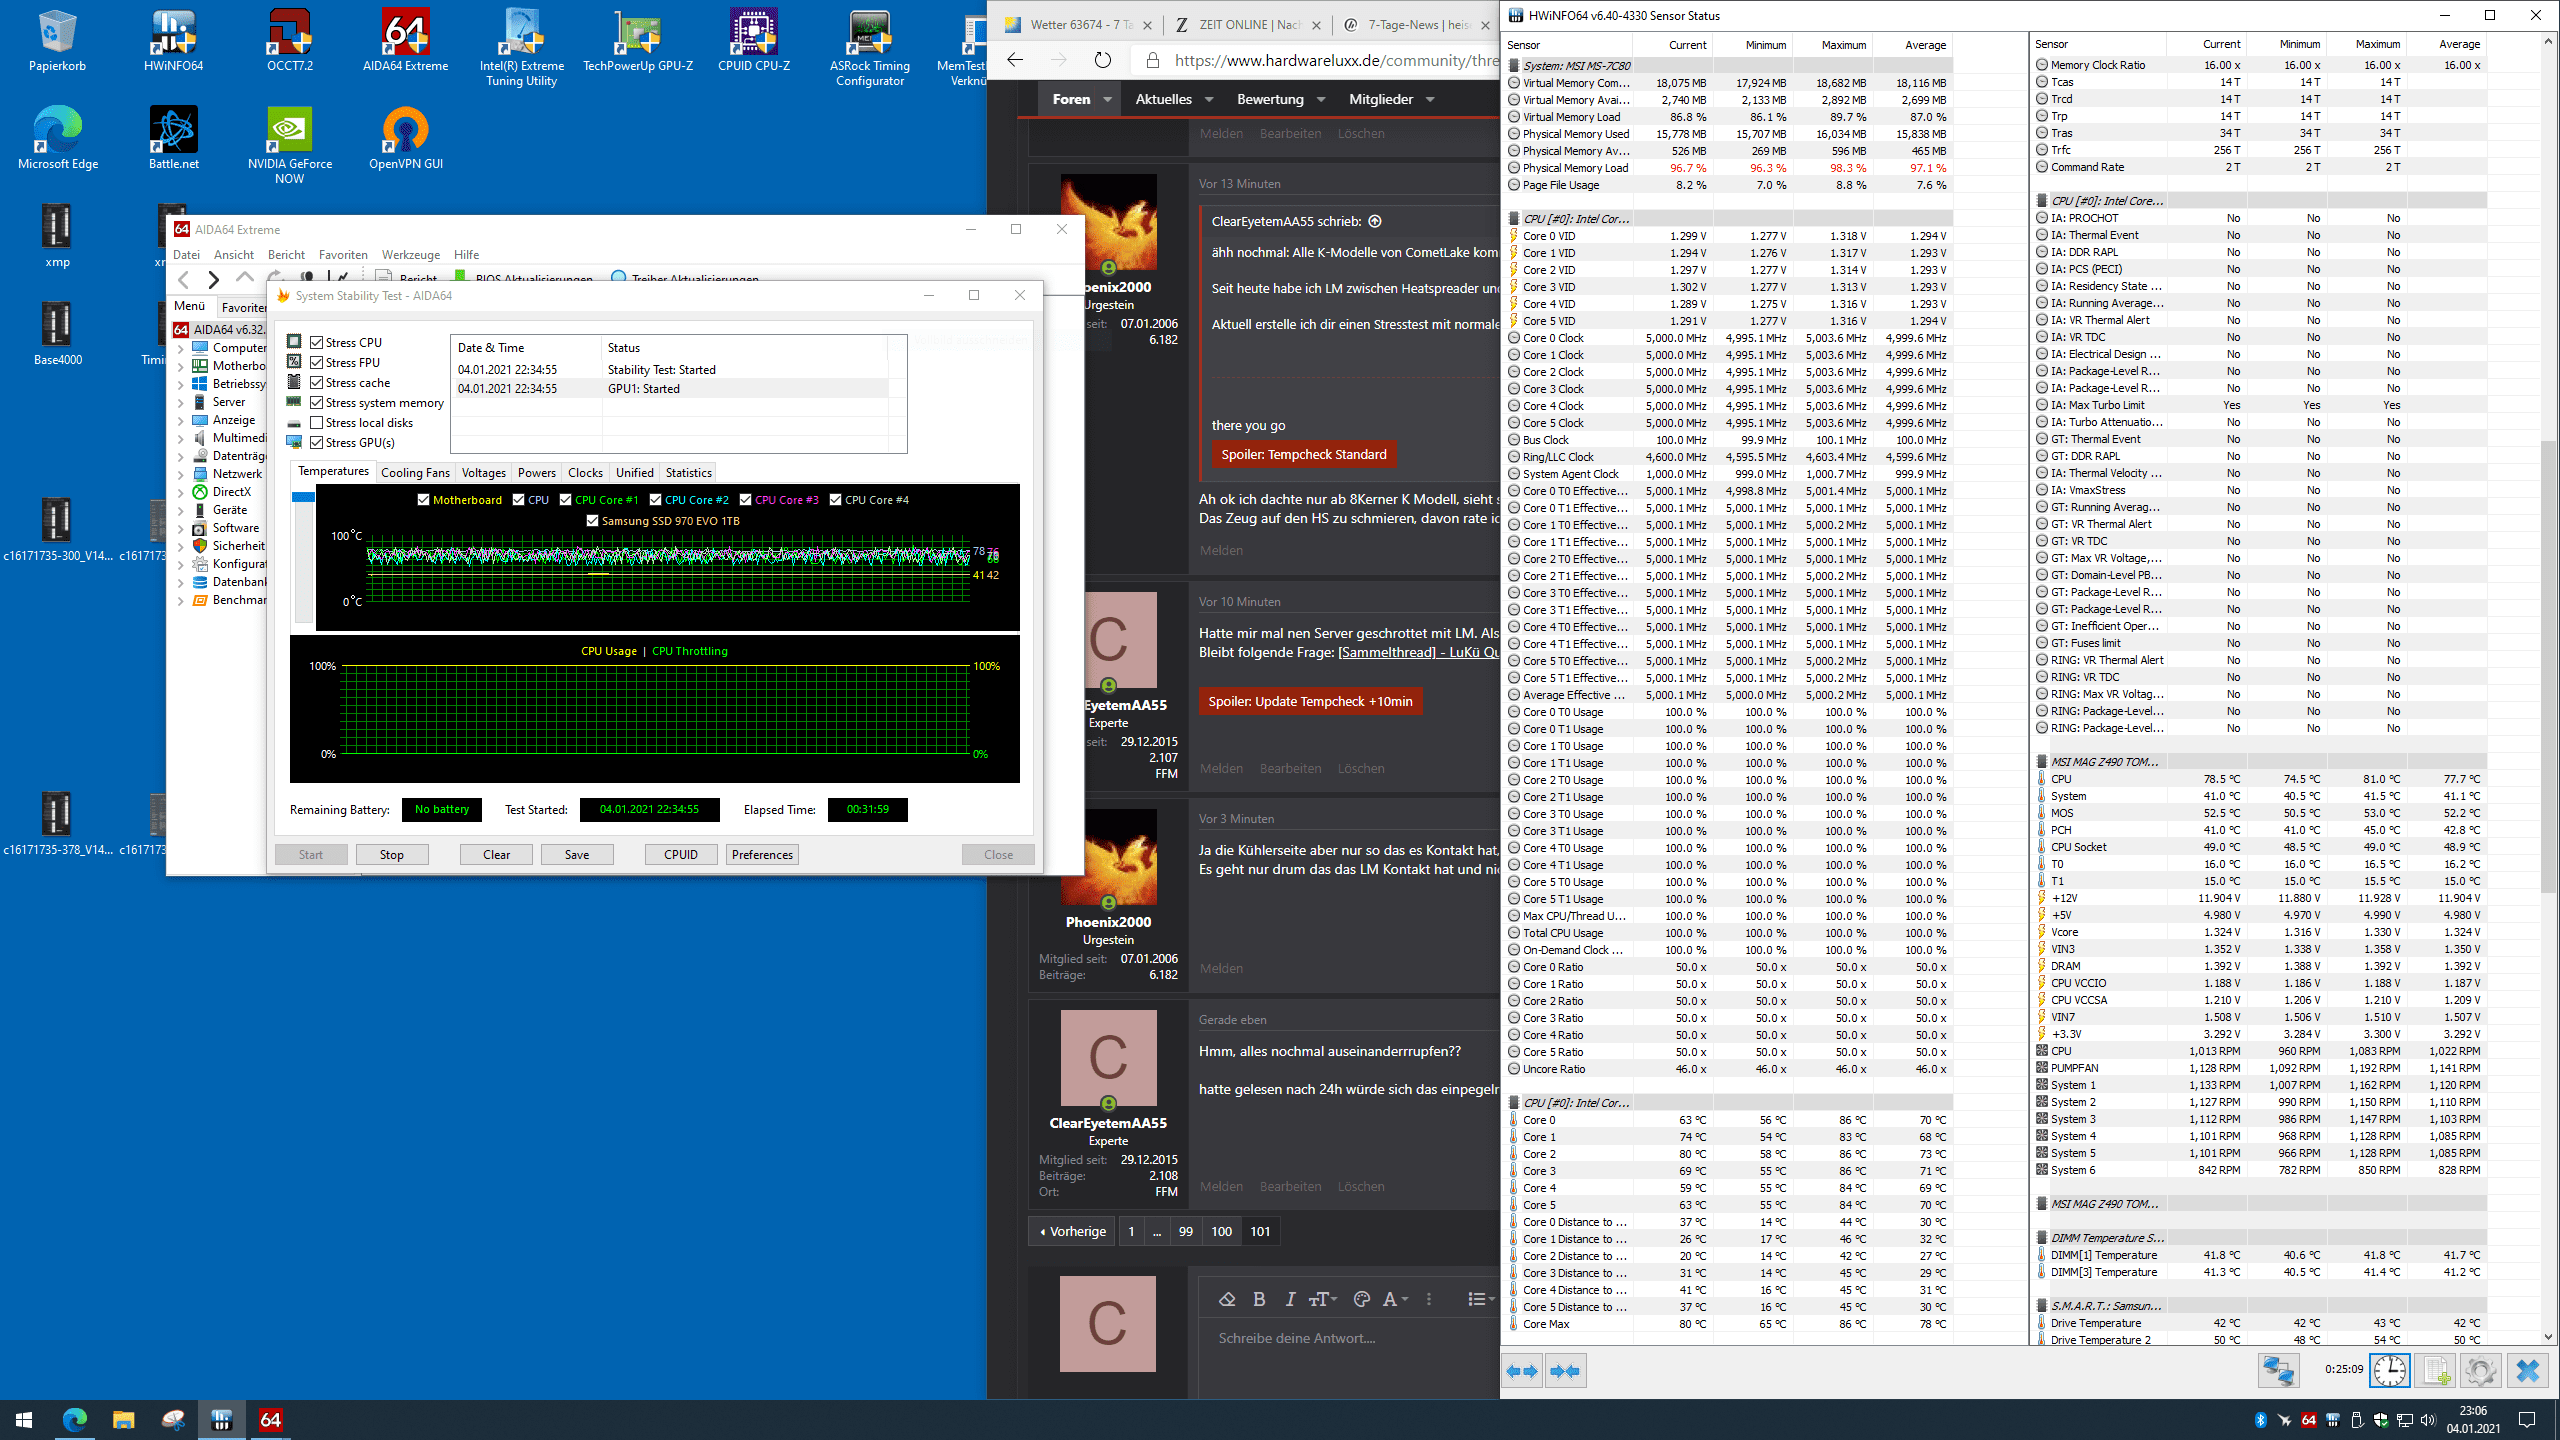Click browser back arrow button
This screenshot has height=1440, width=2560.
(x=1015, y=60)
